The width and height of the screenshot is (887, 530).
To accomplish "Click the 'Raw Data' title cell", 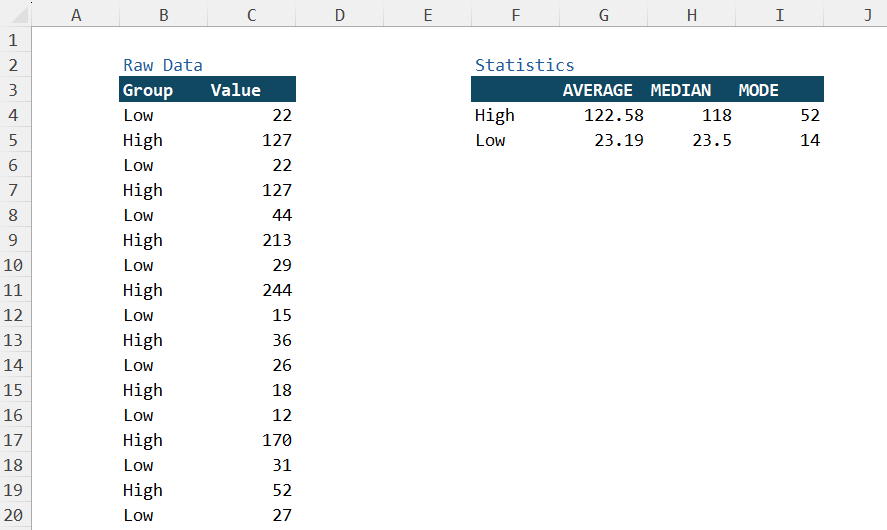I will [x=163, y=65].
